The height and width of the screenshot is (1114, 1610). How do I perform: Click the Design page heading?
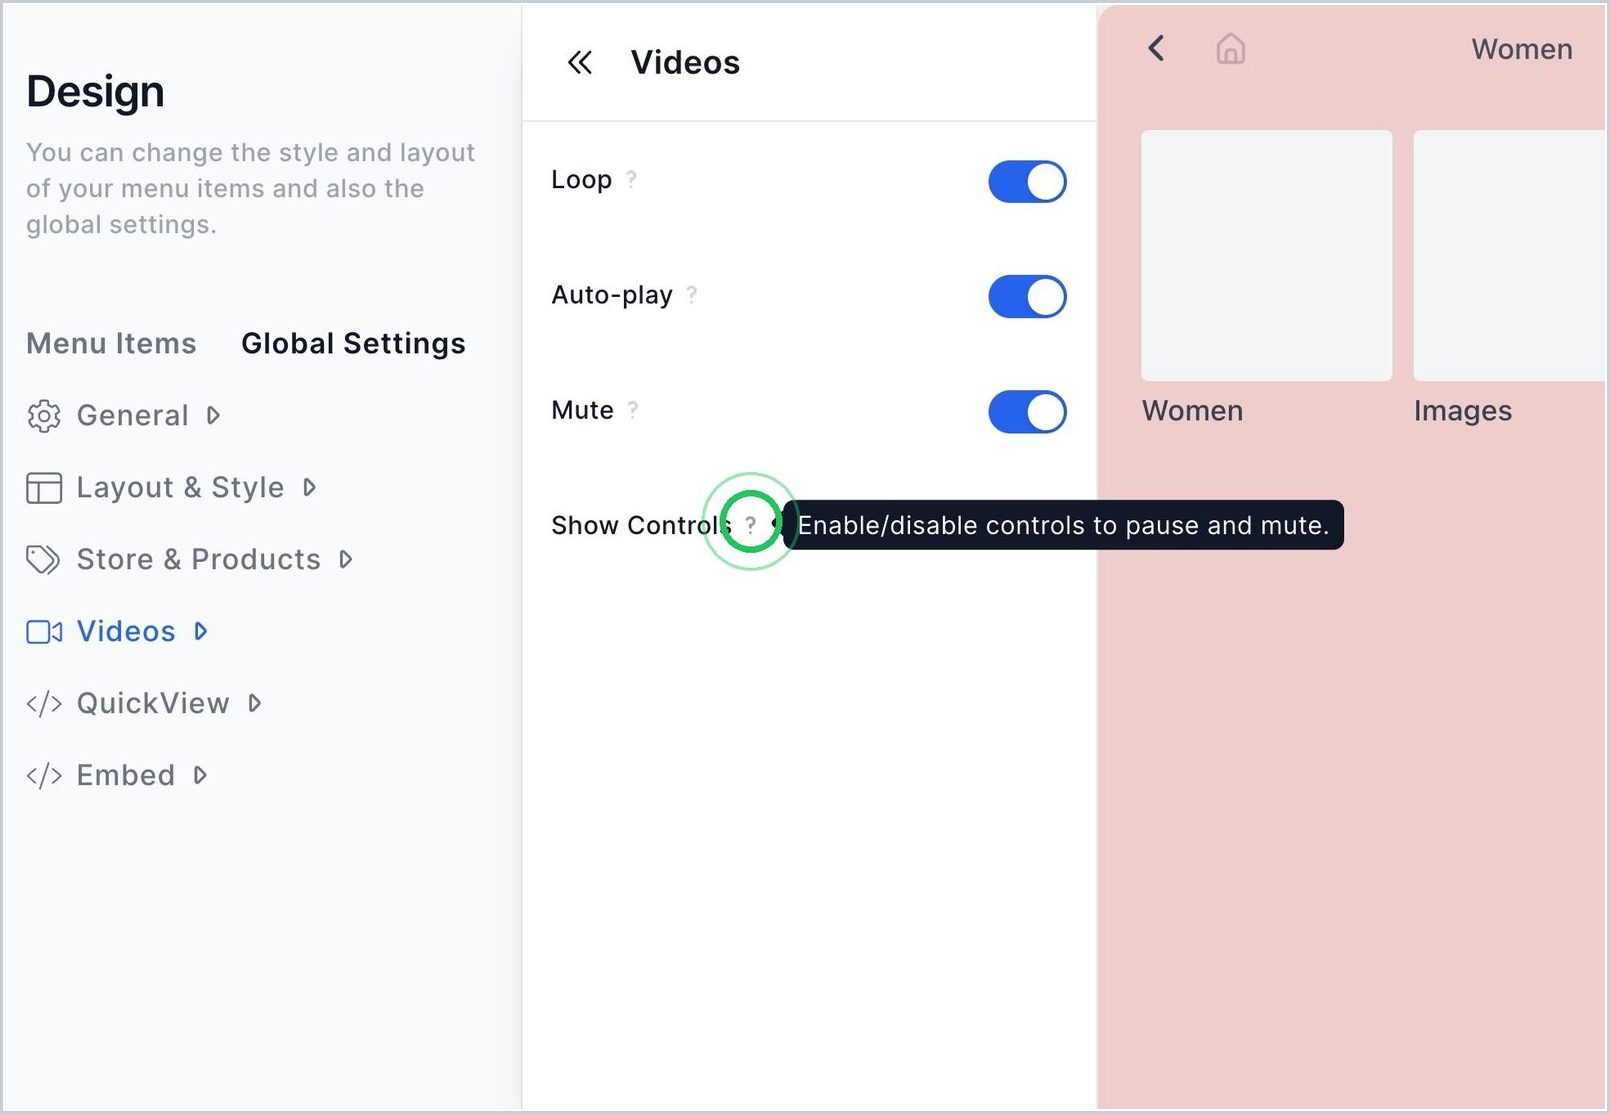tap(95, 92)
